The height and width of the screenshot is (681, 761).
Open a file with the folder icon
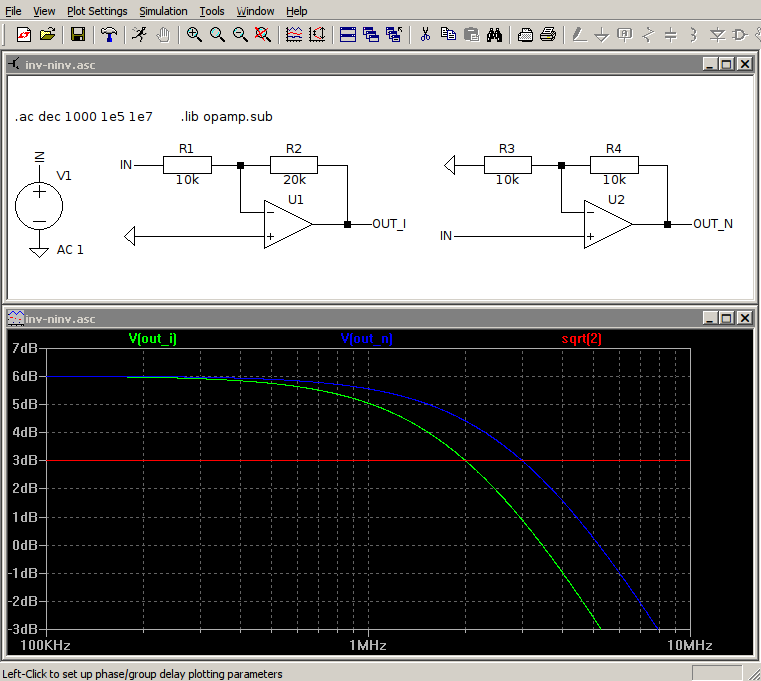pyautogui.click(x=48, y=34)
